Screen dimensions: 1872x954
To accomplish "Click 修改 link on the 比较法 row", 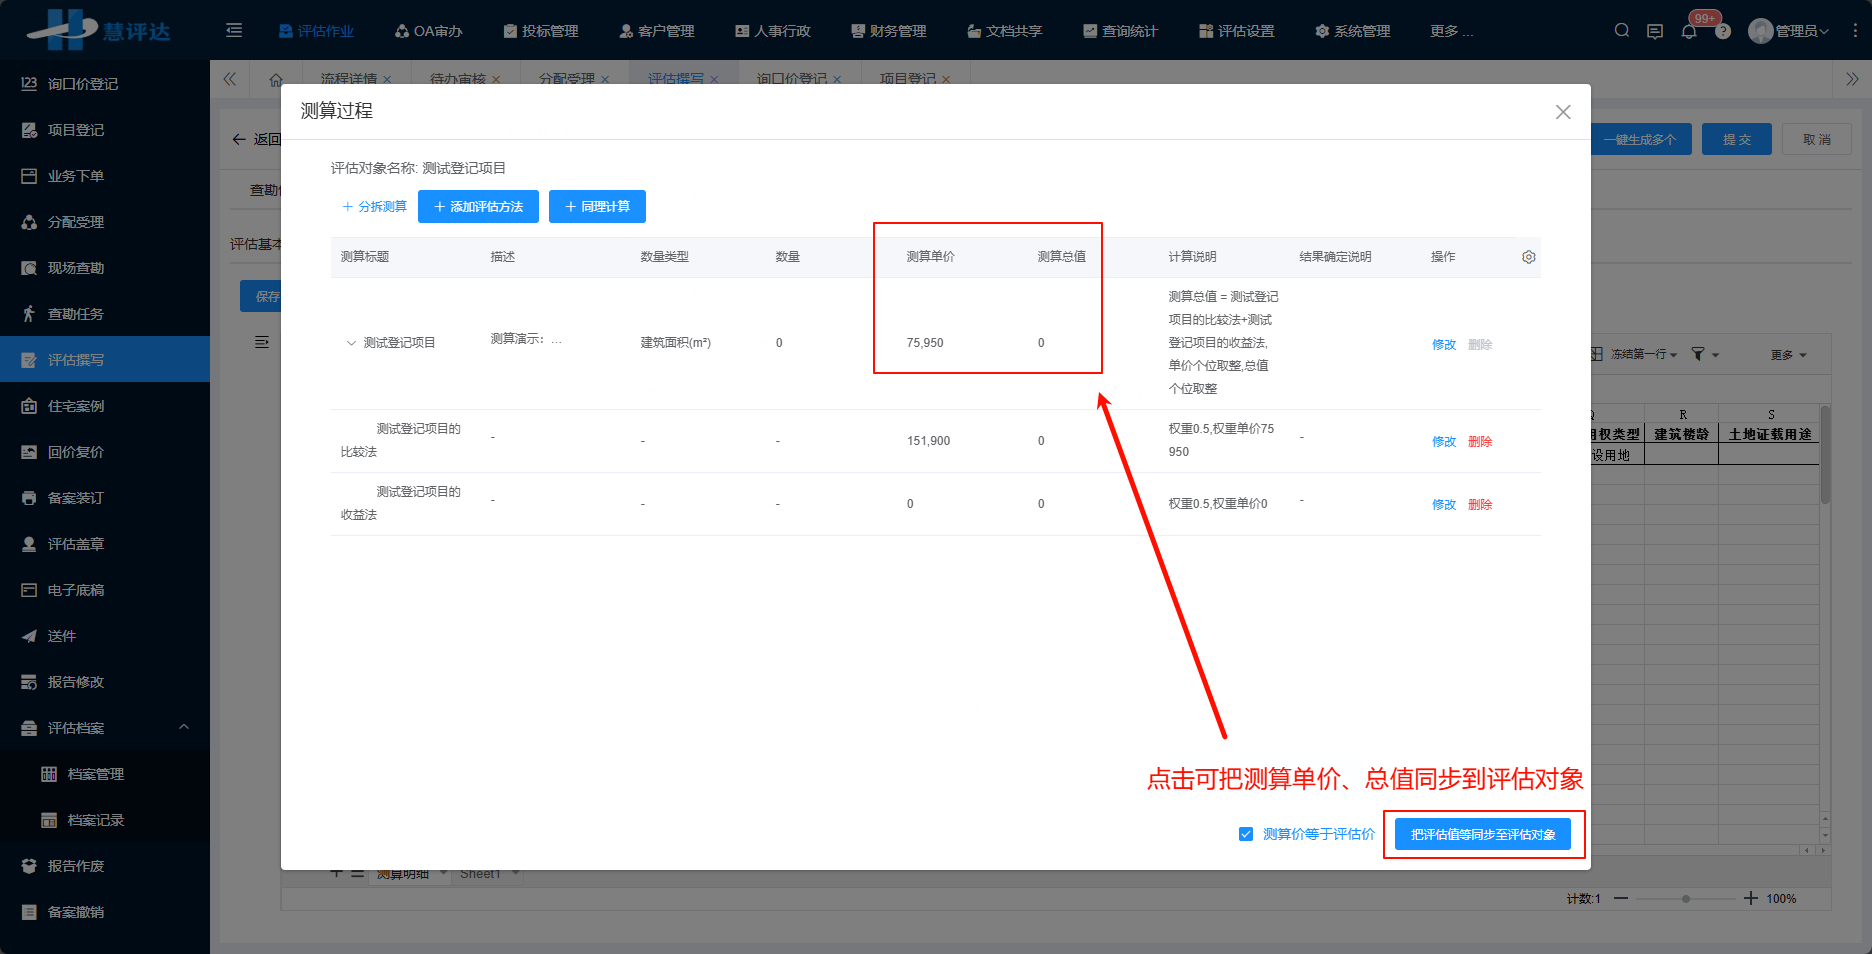I will [x=1443, y=440].
